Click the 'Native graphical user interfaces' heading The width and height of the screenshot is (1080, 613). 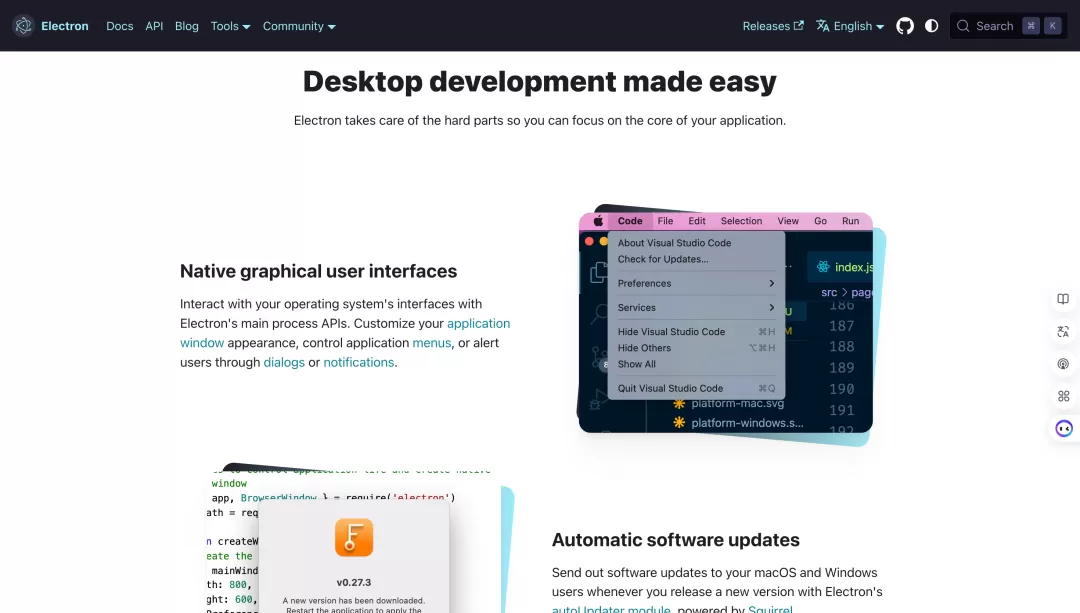point(318,271)
